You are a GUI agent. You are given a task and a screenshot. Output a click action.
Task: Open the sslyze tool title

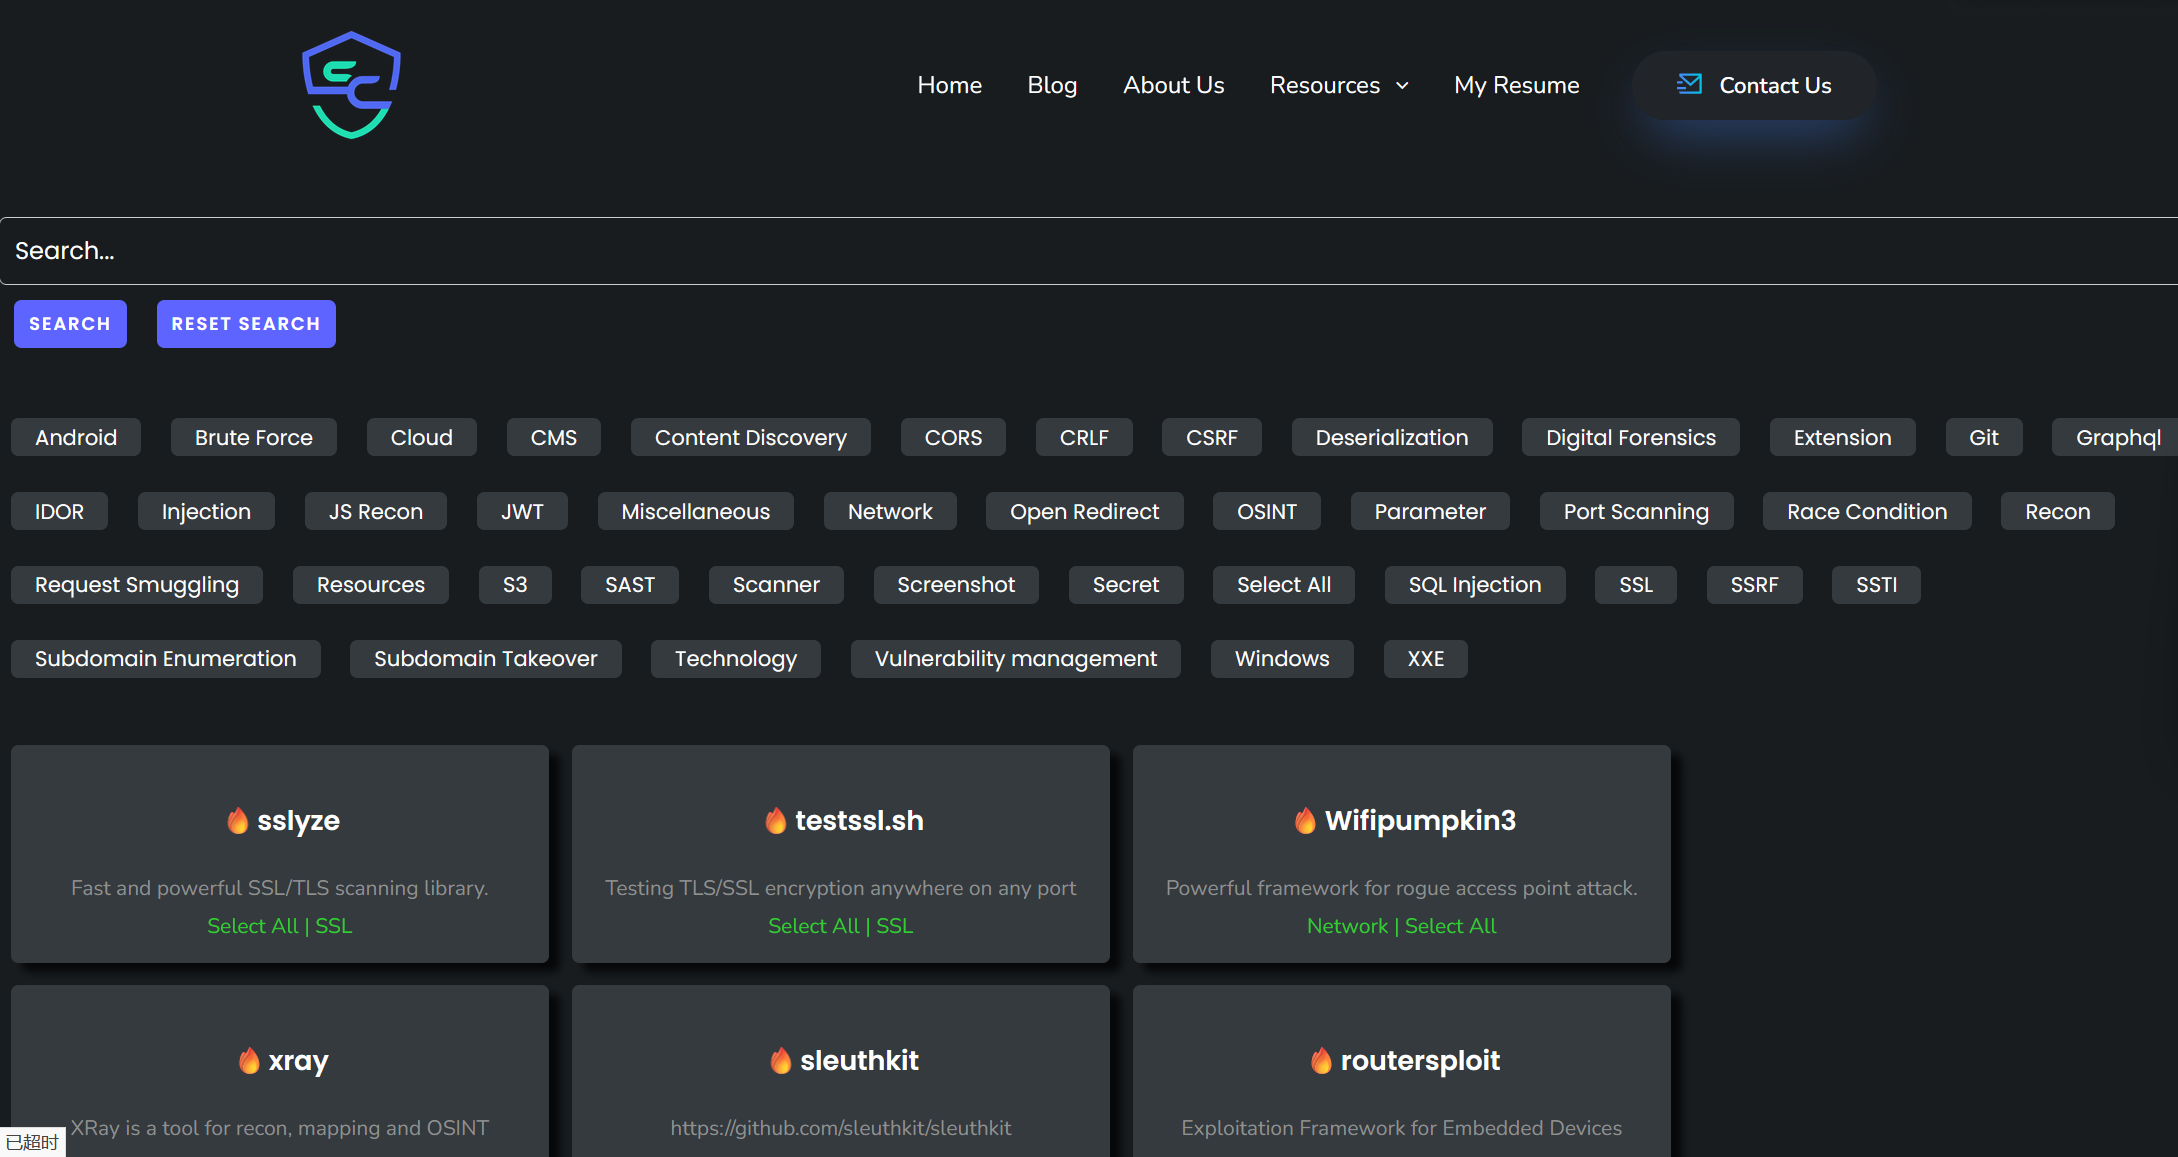[x=298, y=821]
